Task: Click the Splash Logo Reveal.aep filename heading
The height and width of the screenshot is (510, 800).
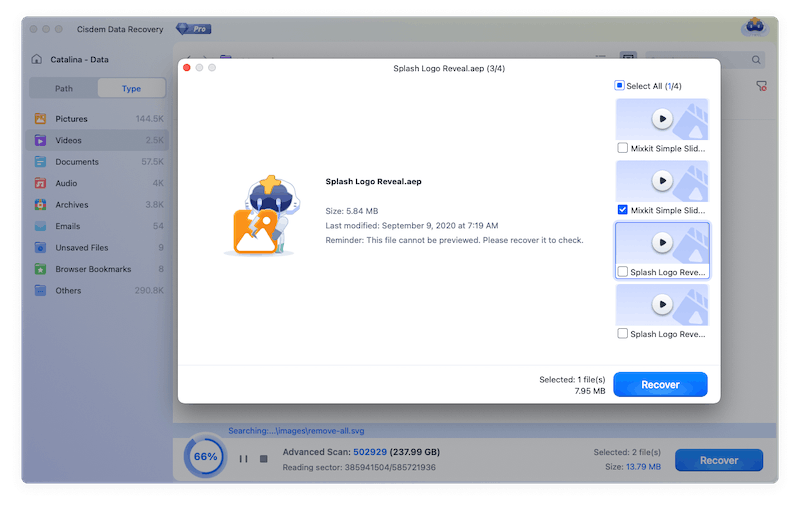Action: coord(373,182)
